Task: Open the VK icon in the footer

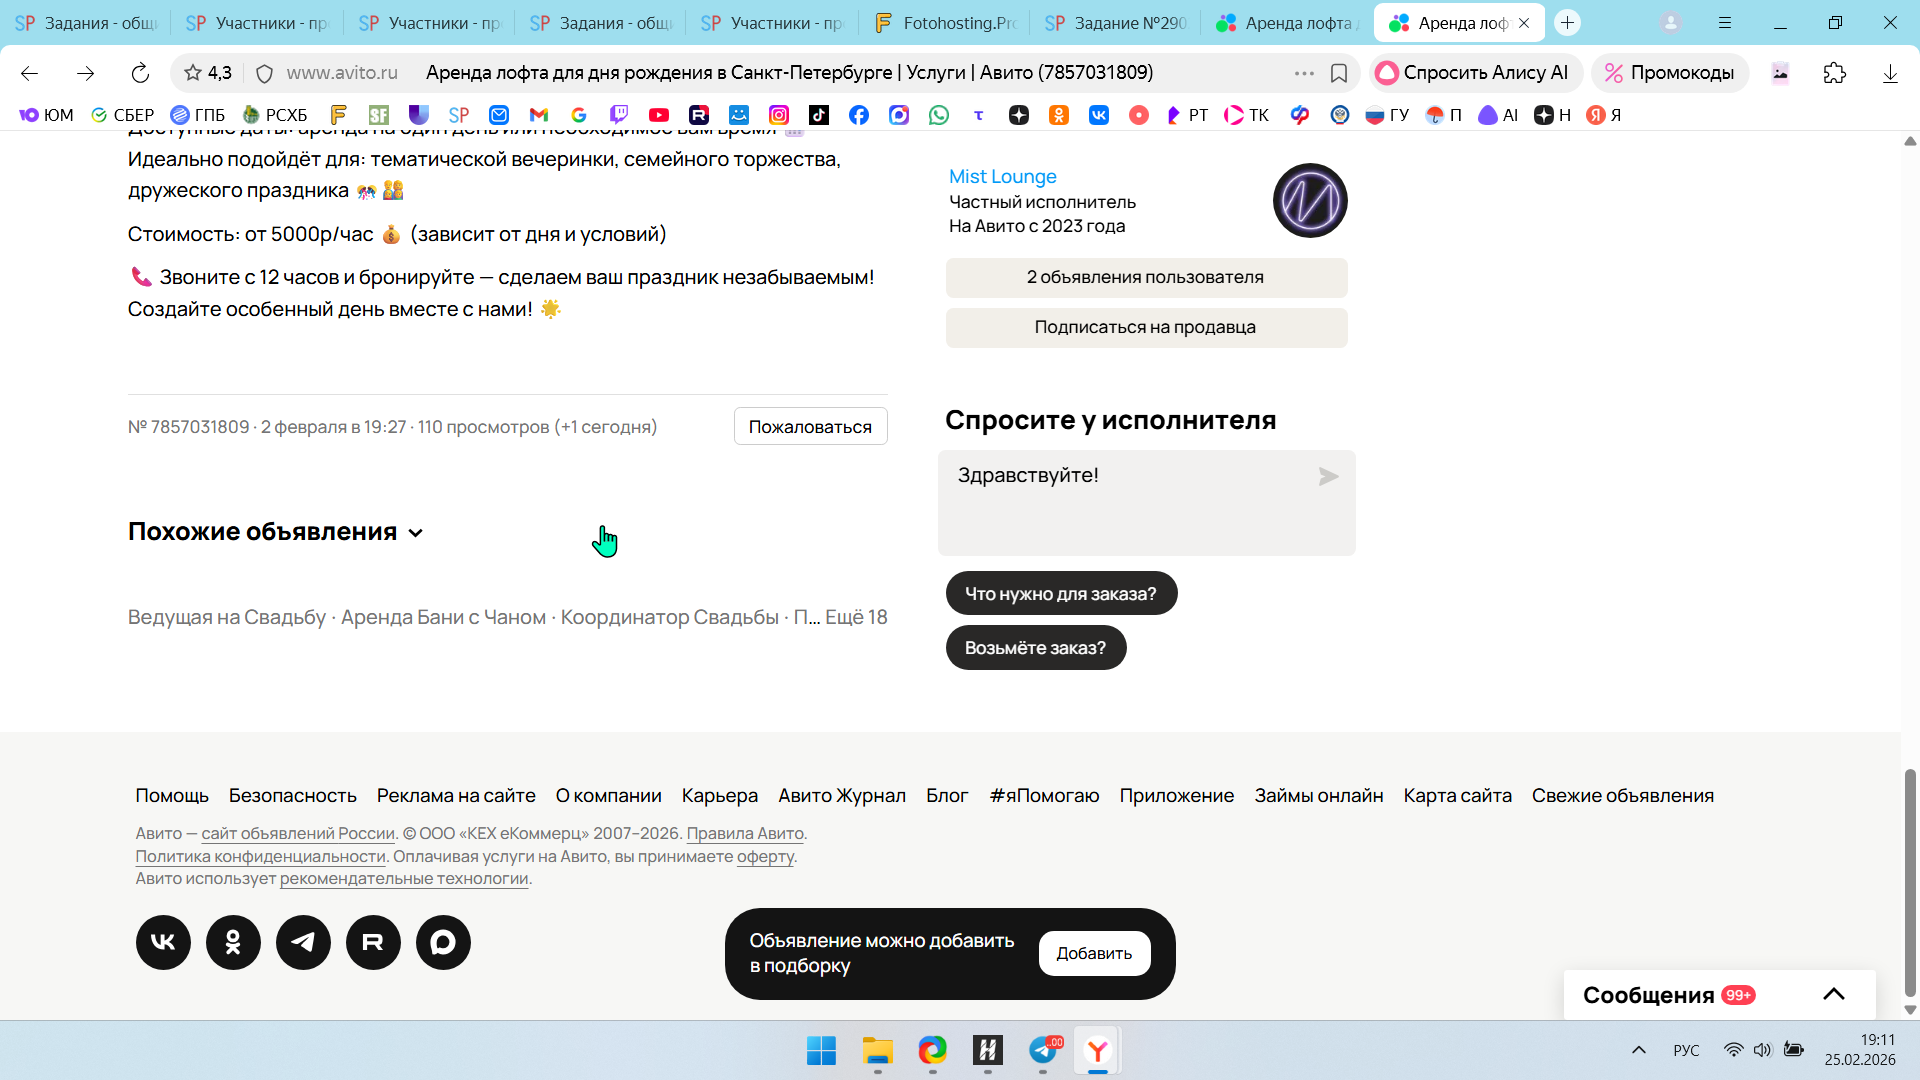Action: click(163, 942)
